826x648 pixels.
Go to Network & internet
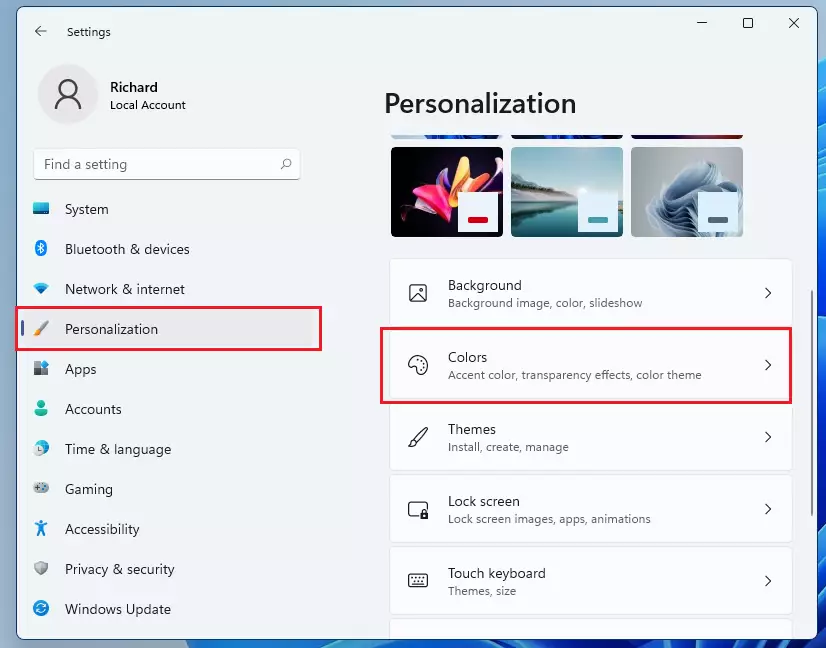click(x=125, y=289)
